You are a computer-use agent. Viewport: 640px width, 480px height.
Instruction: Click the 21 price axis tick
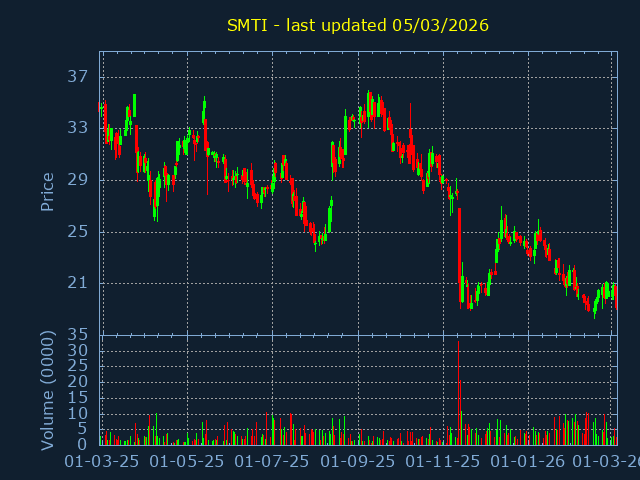point(78,284)
